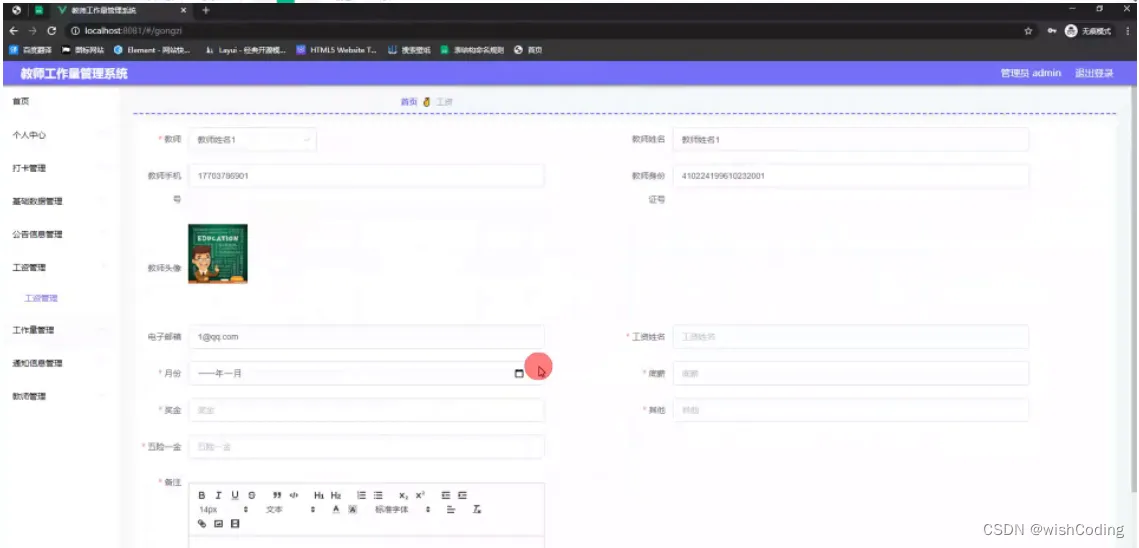Viewport: 1139px width, 548px height.
Task: Expand 教师管理 in the sidebar
Action: pyautogui.click(x=60, y=396)
